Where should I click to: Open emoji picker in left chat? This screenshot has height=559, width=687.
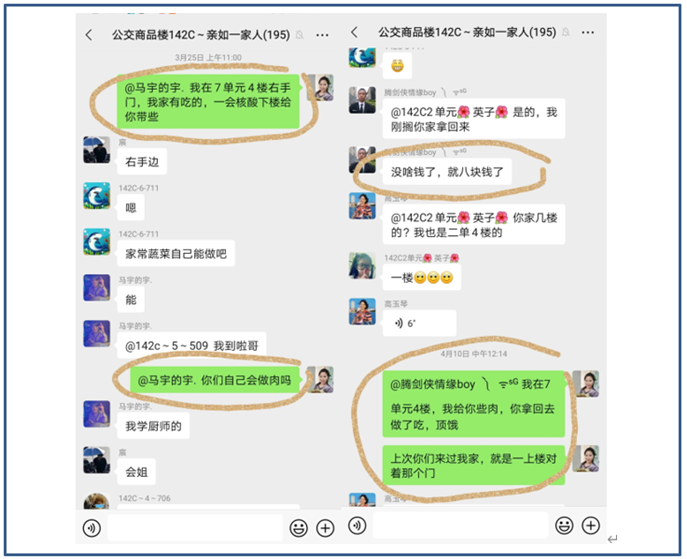coord(299,528)
